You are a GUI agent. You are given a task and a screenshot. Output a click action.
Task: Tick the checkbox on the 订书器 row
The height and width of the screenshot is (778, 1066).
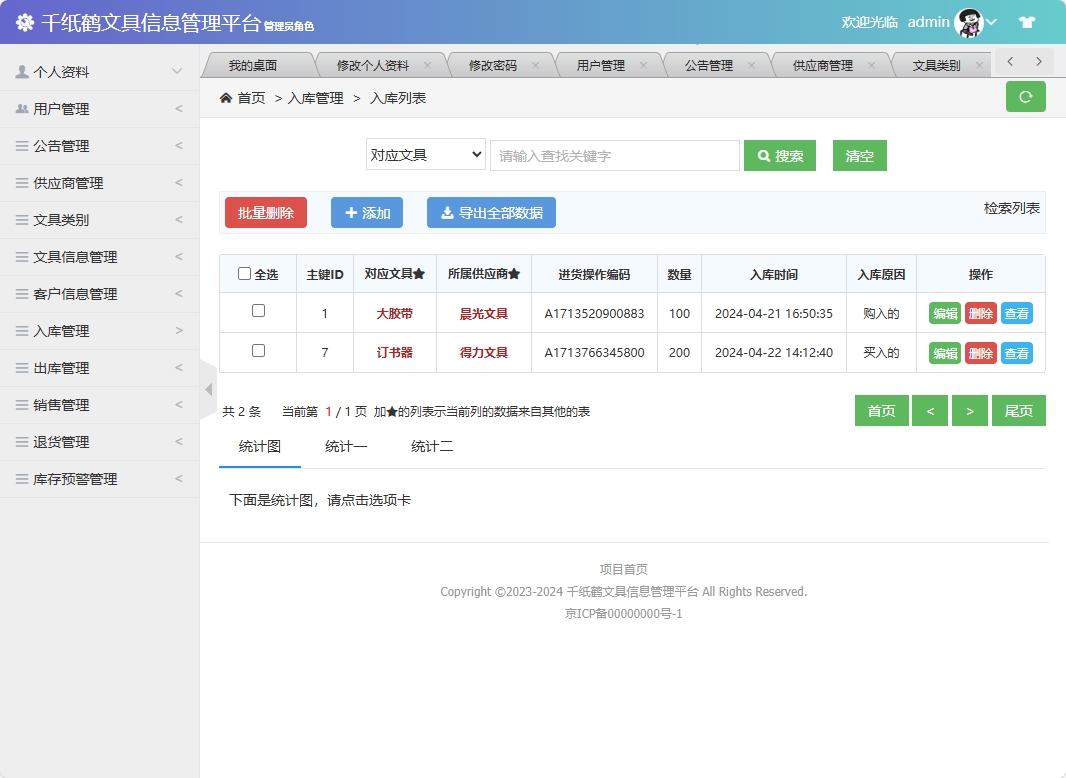257,352
